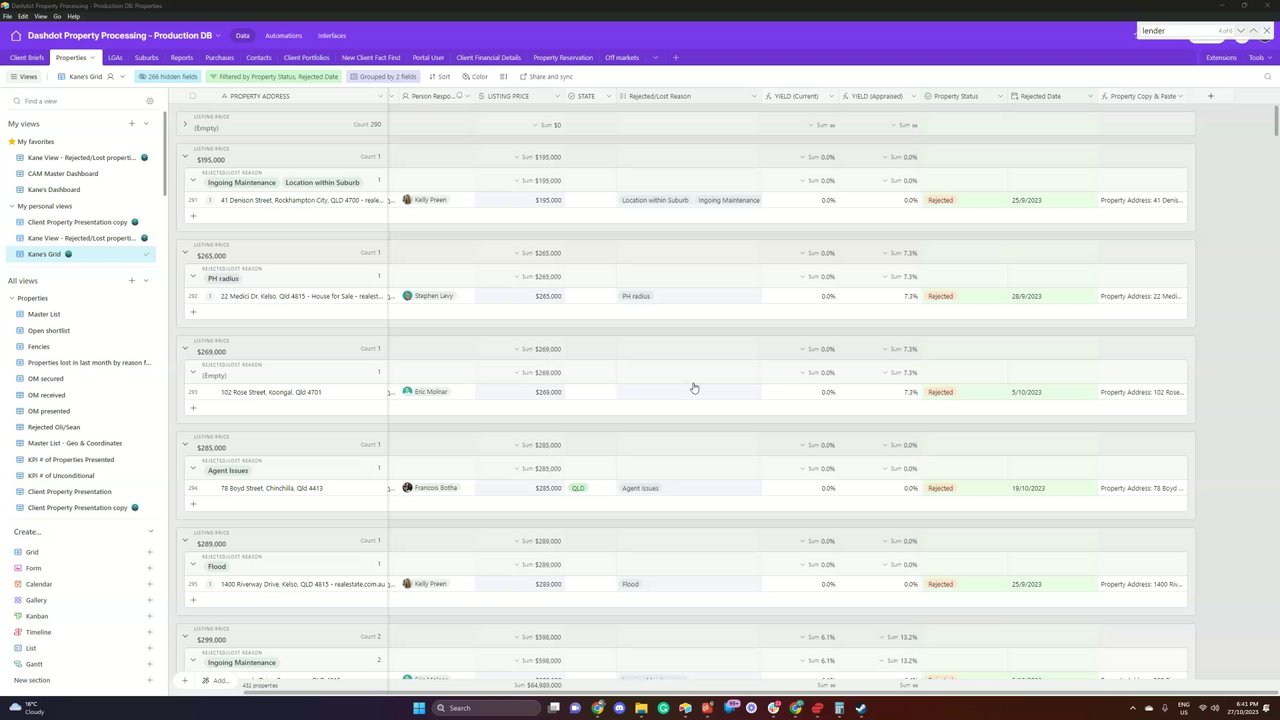Go to the Airtable home icon

coord(15,36)
